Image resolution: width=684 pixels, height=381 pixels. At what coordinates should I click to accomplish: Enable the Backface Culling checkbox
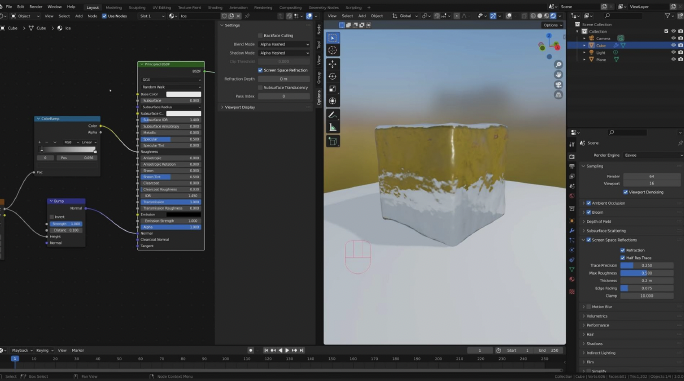click(x=260, y=35)
